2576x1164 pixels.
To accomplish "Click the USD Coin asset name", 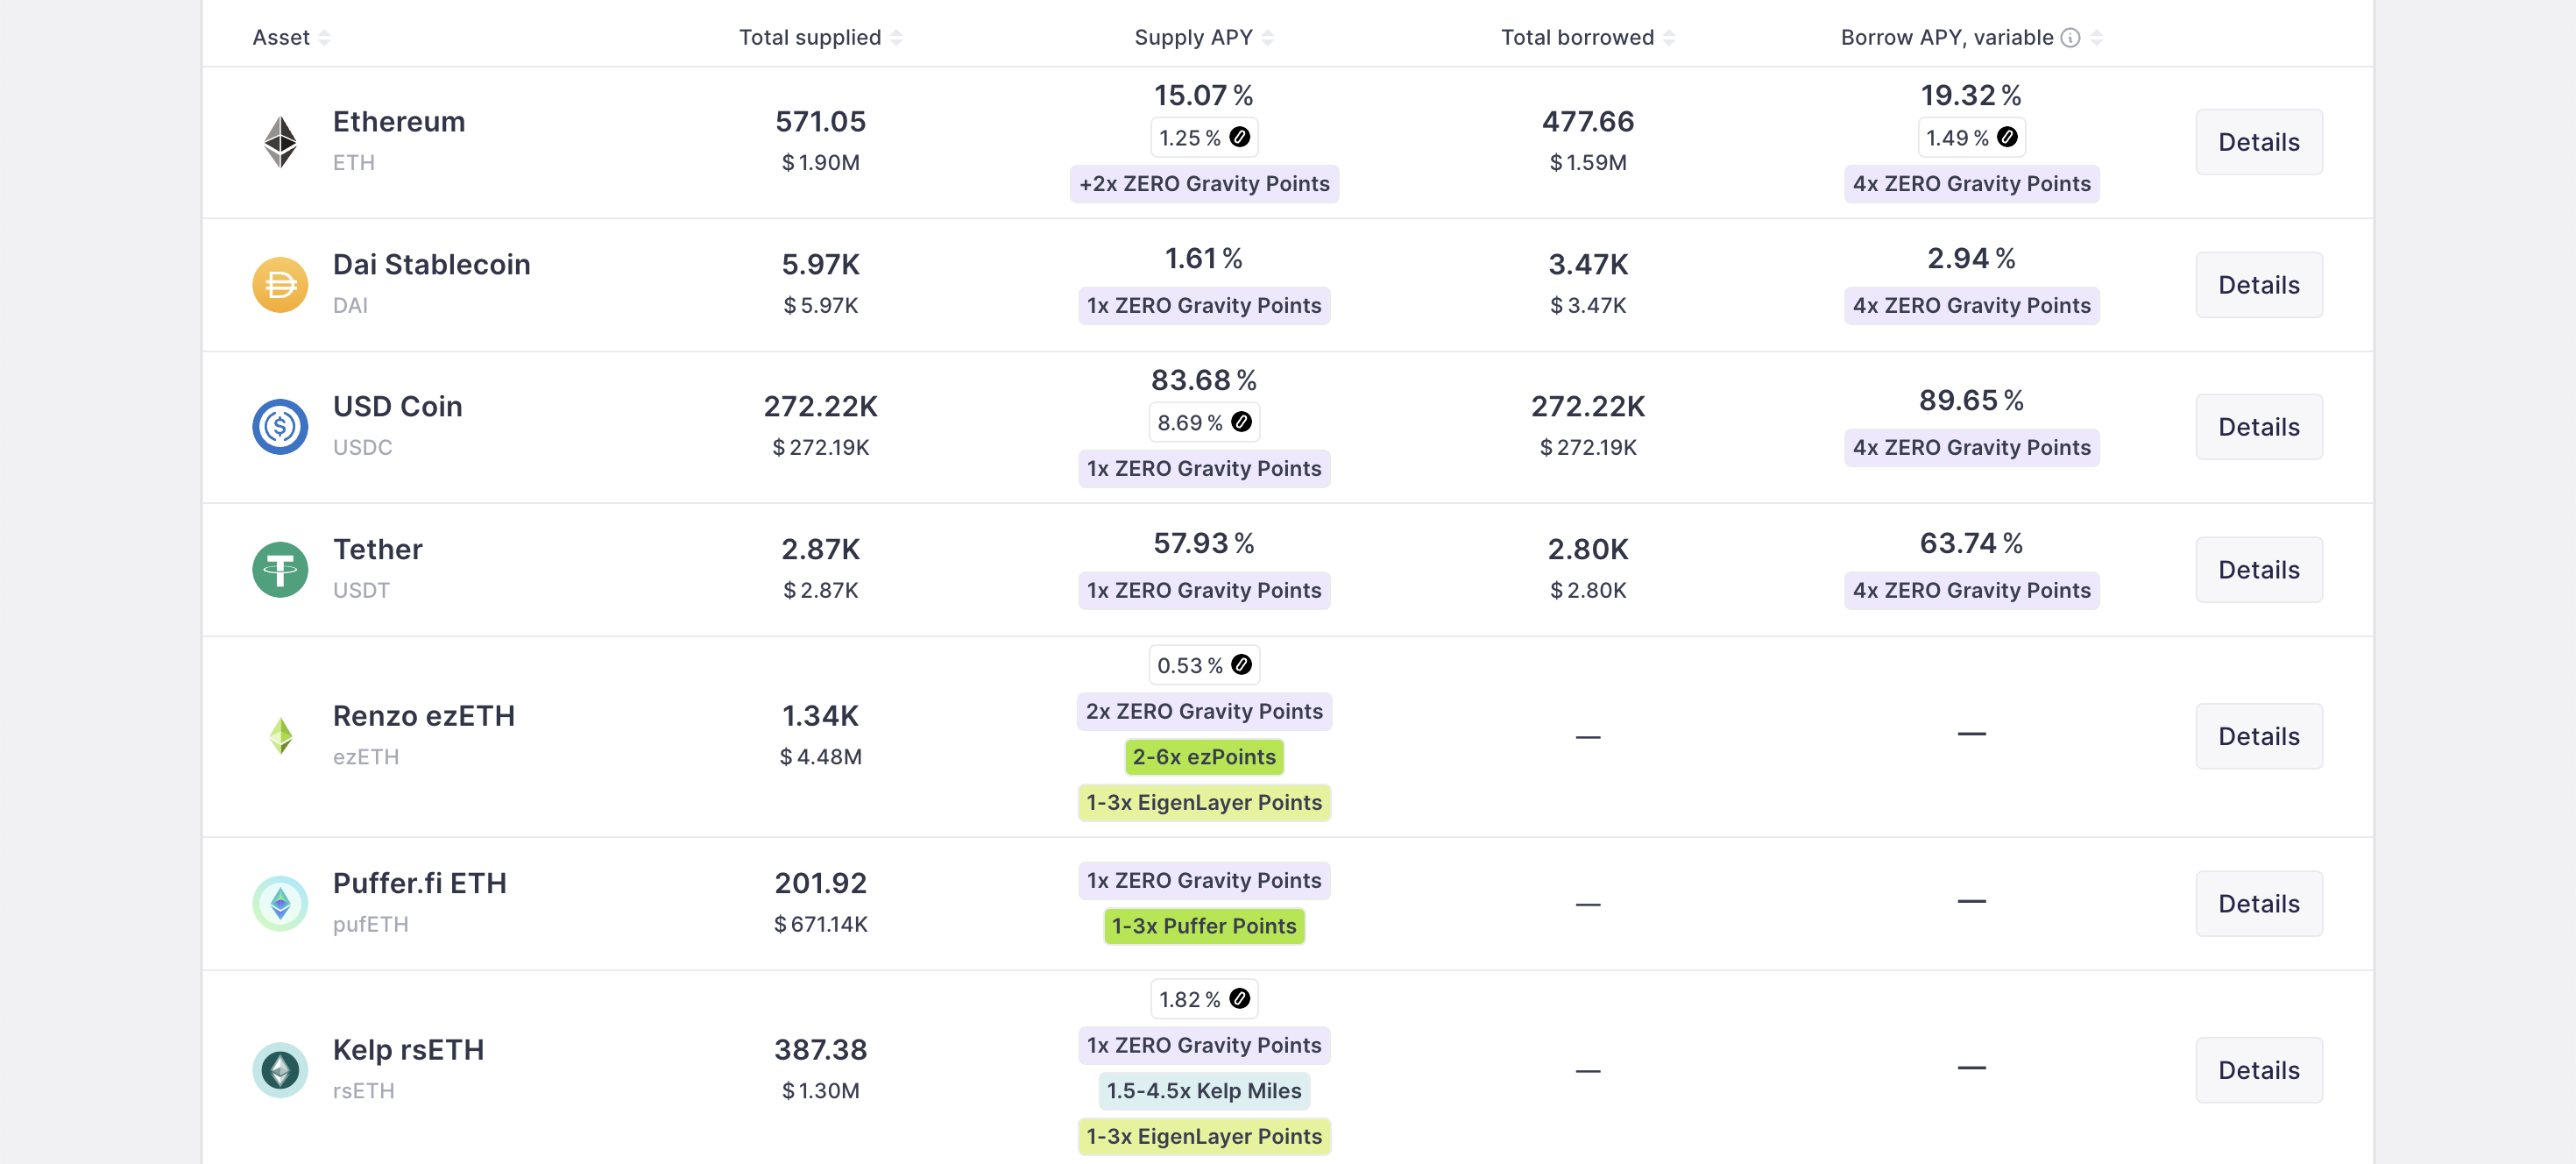I will point(397,407).
